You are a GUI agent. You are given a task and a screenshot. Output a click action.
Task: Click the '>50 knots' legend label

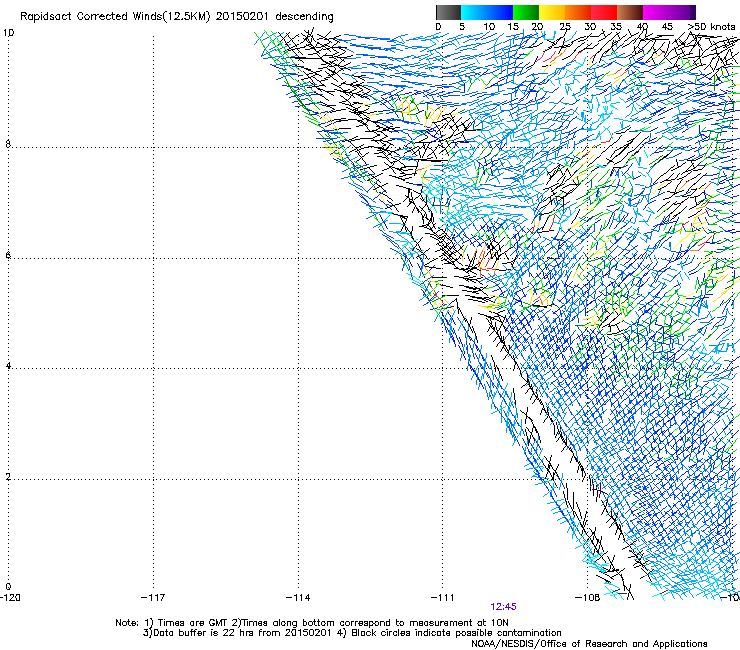pos(711,26)
